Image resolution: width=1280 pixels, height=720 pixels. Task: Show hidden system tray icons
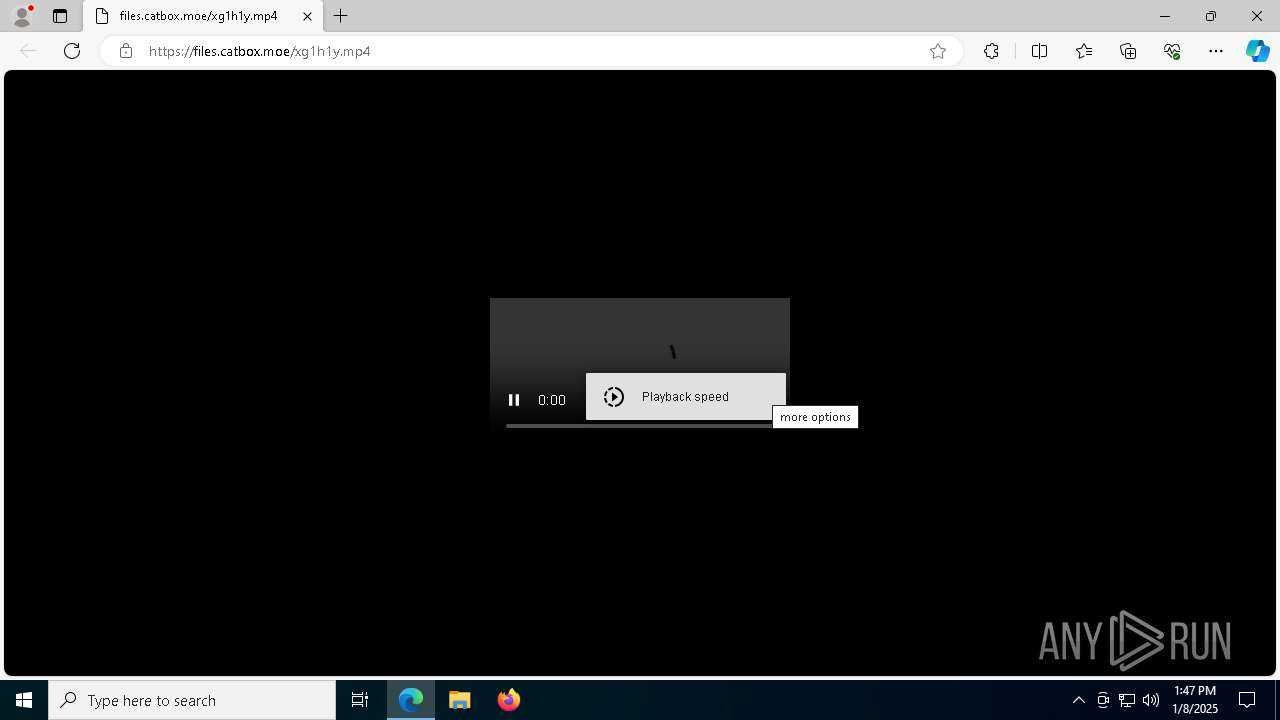(1078, 700)
